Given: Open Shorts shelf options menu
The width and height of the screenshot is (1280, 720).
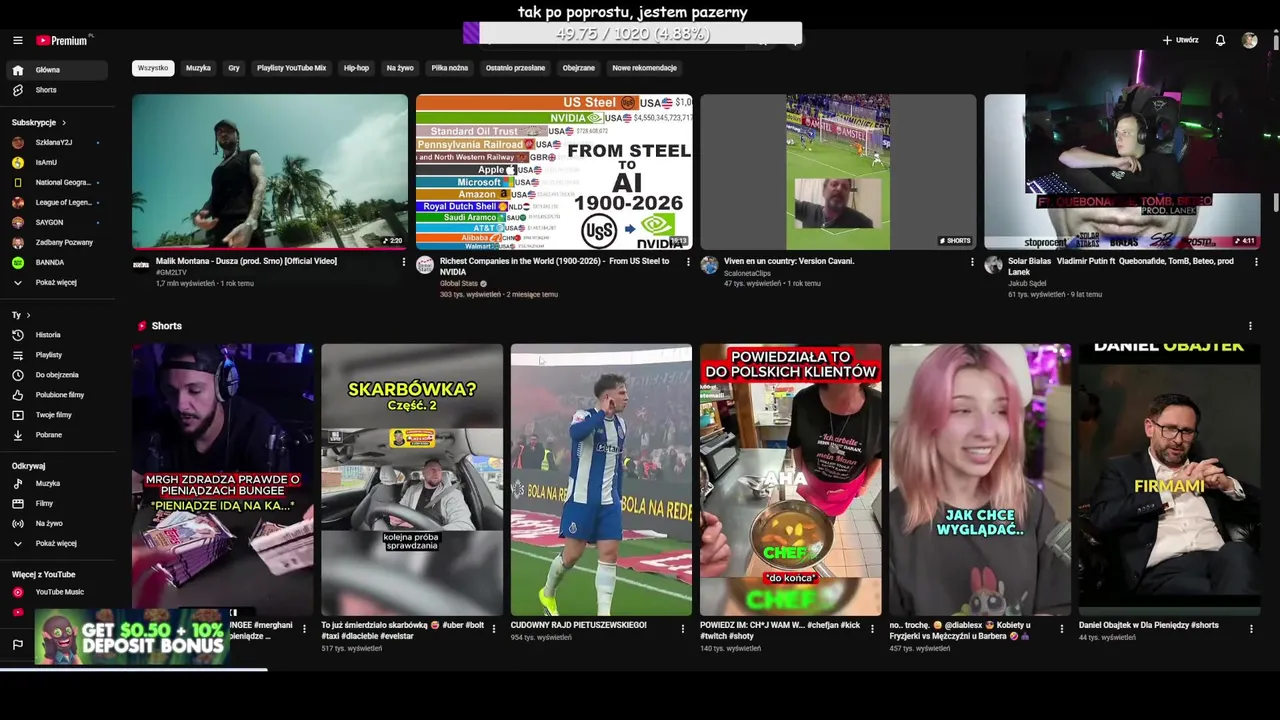Looking at the screenshot, I should 1250,326.
